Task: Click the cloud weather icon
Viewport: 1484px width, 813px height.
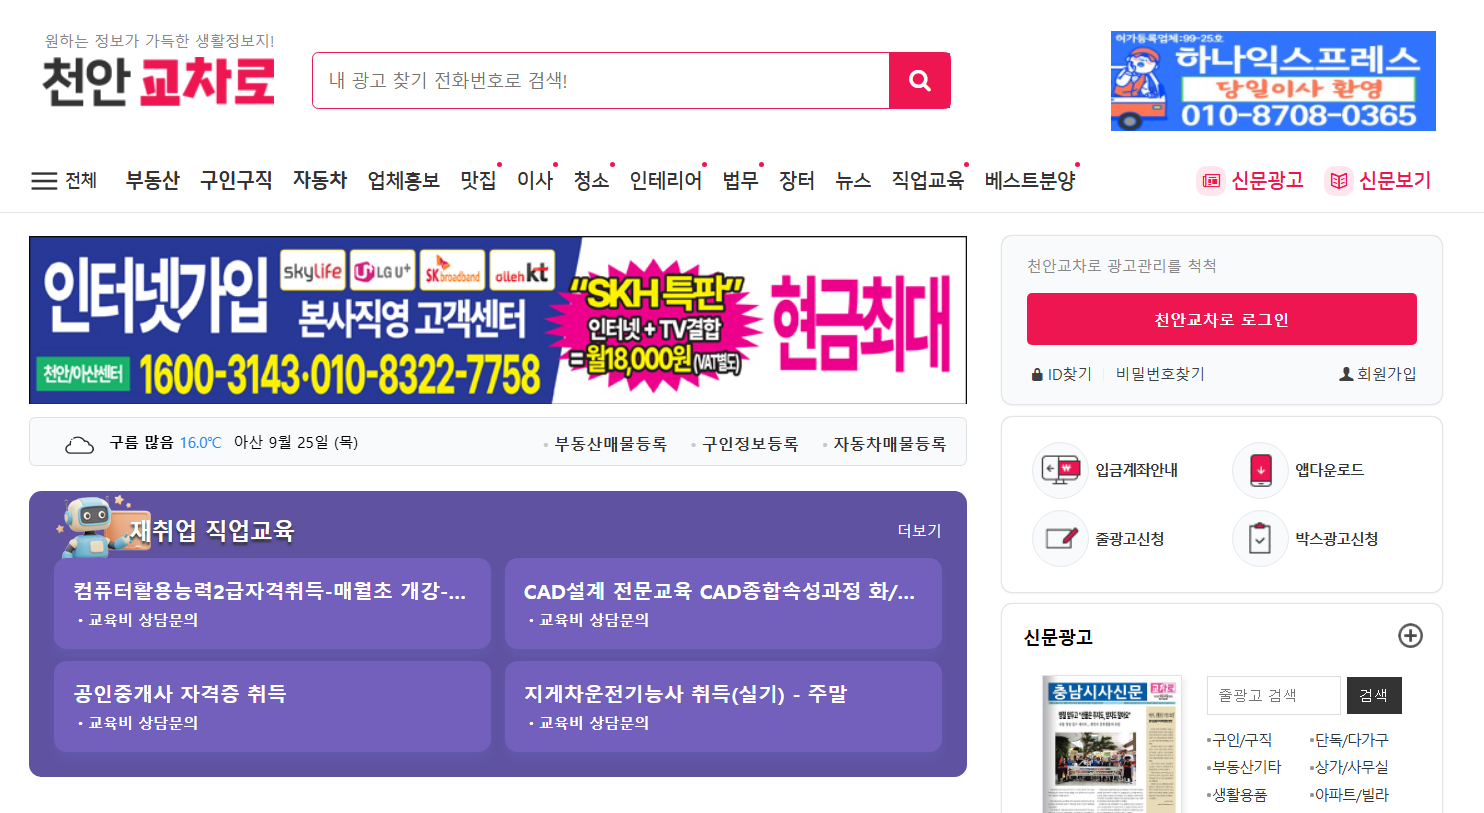Action: tap(79, 444)
